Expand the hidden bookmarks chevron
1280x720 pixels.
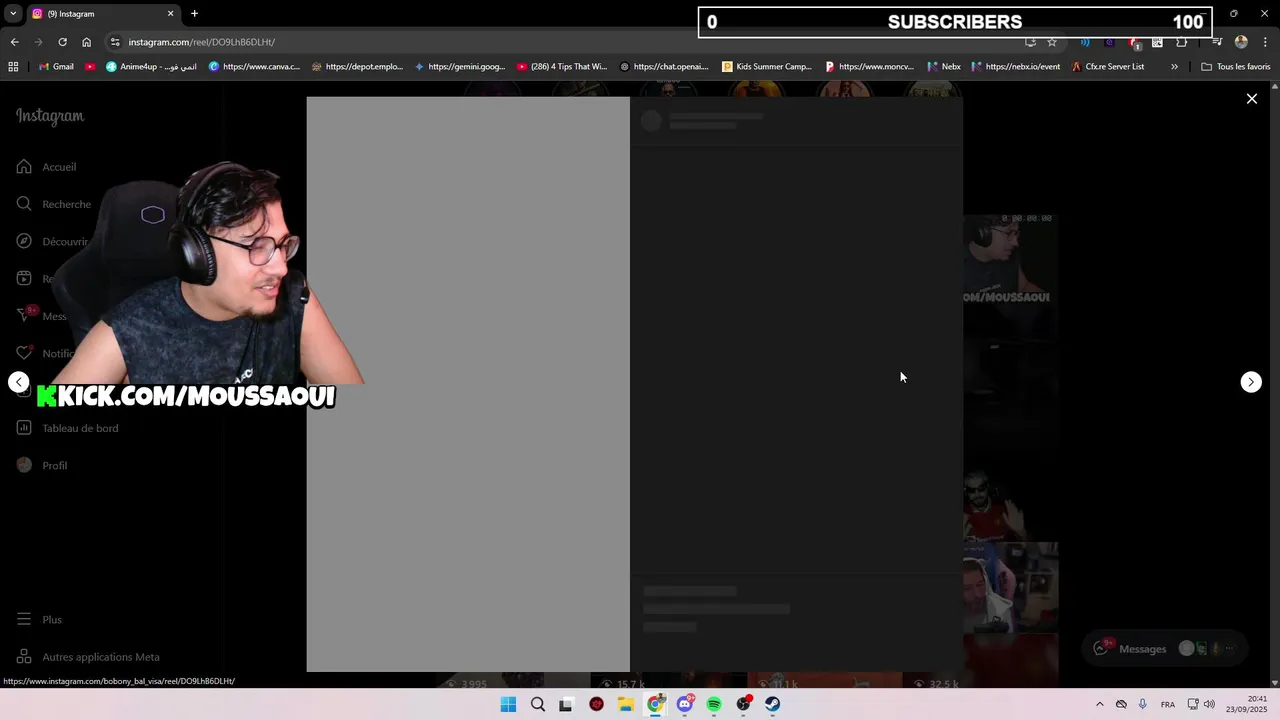point(1174,67)
